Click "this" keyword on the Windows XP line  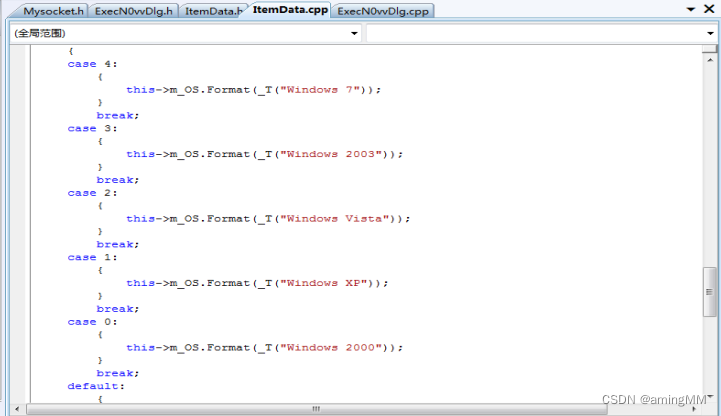(x=141, y=283)
